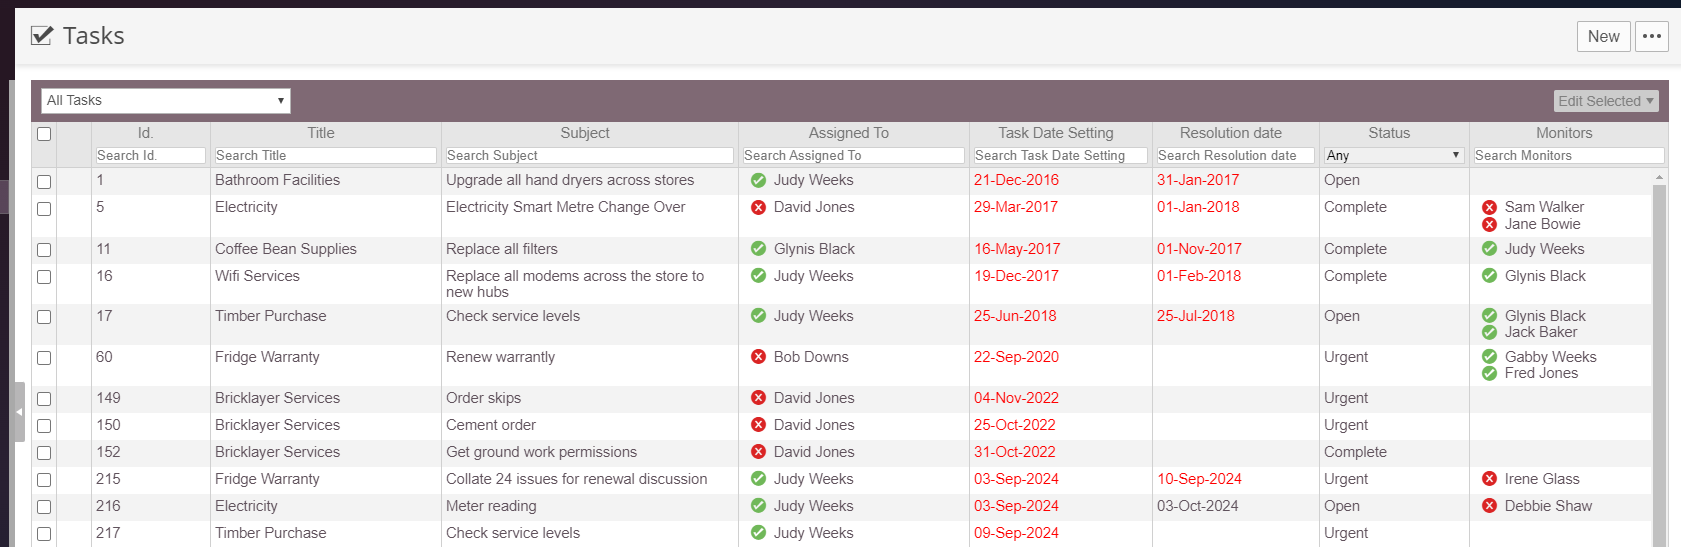Tick checkbox for task 60 Fridge Warranty

(x=44, y=358)
